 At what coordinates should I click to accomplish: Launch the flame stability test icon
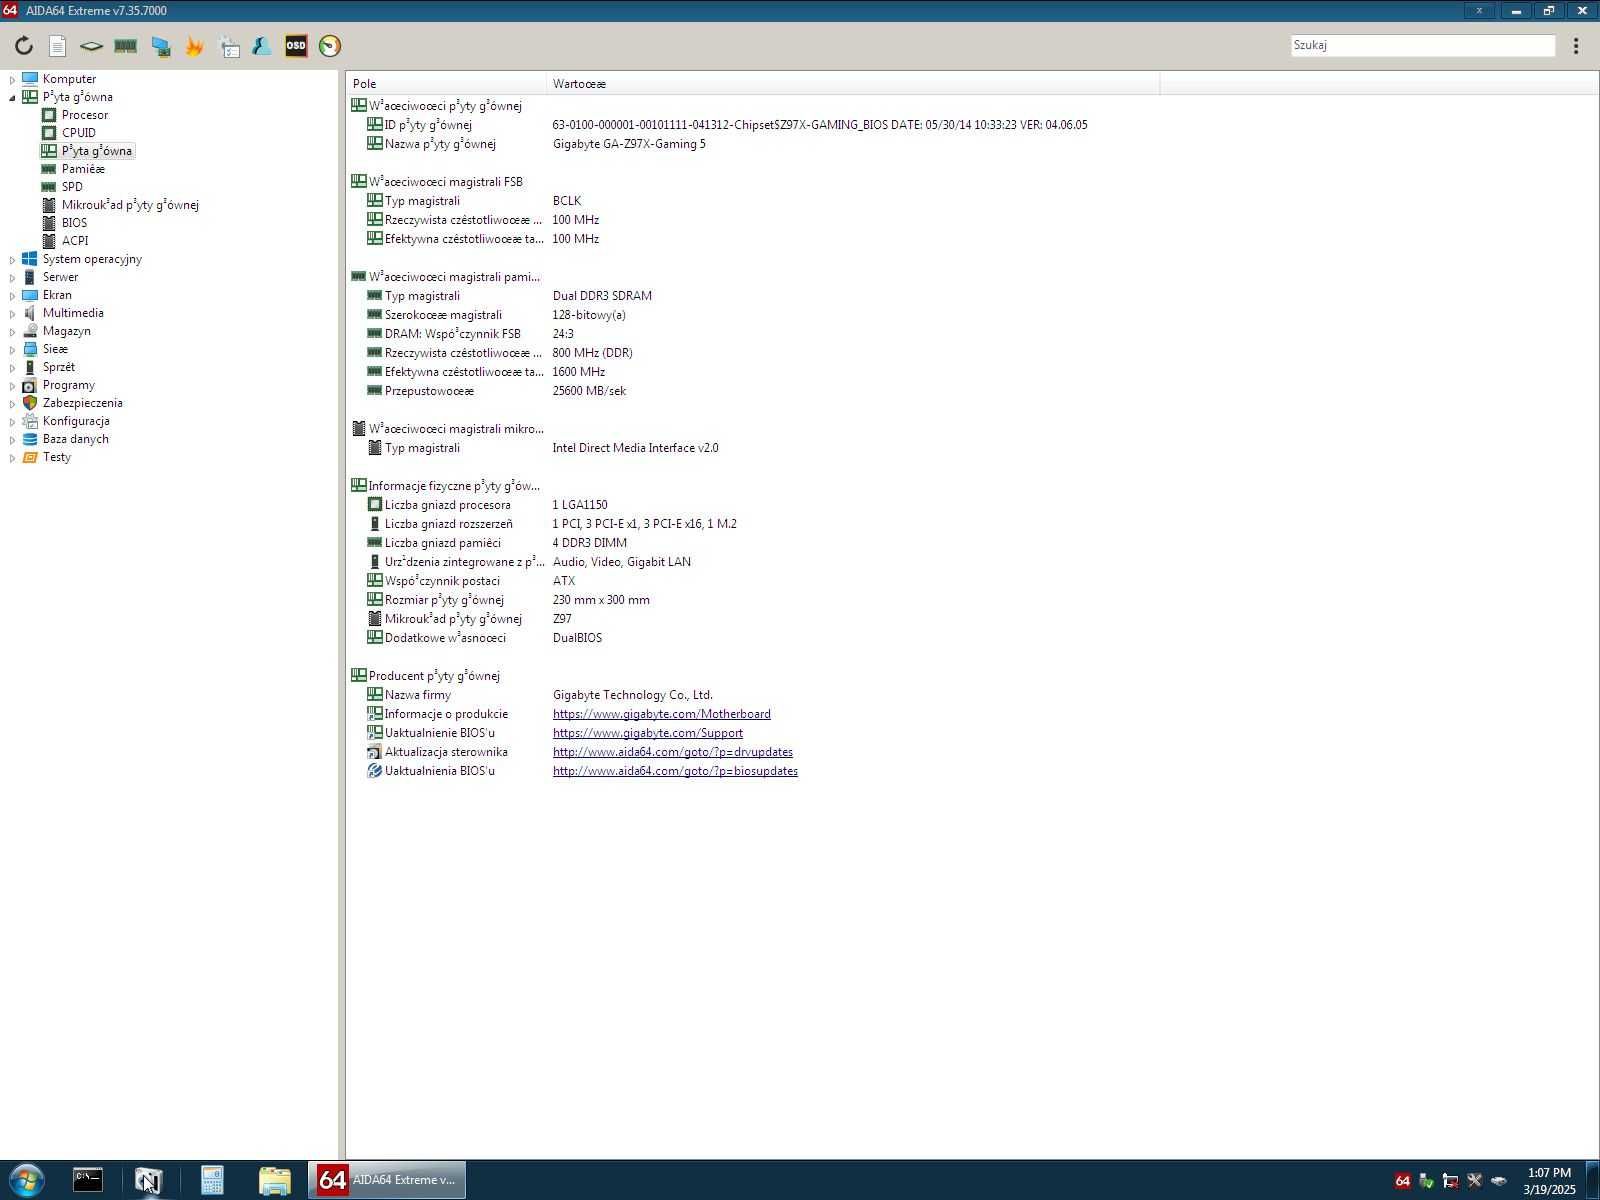pos(194,46)
